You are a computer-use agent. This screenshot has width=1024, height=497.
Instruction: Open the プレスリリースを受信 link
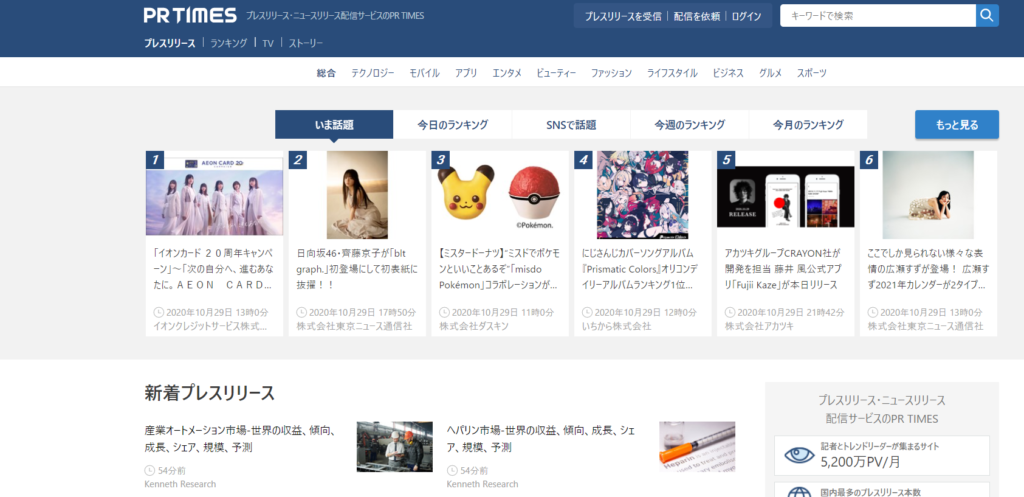pyautogui.click(x=622, y=16)
